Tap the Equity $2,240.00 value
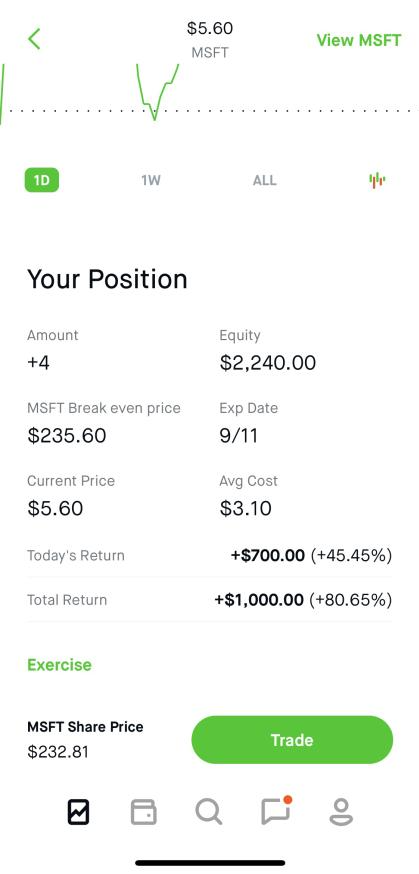419x874 pixels. point(267,363)
